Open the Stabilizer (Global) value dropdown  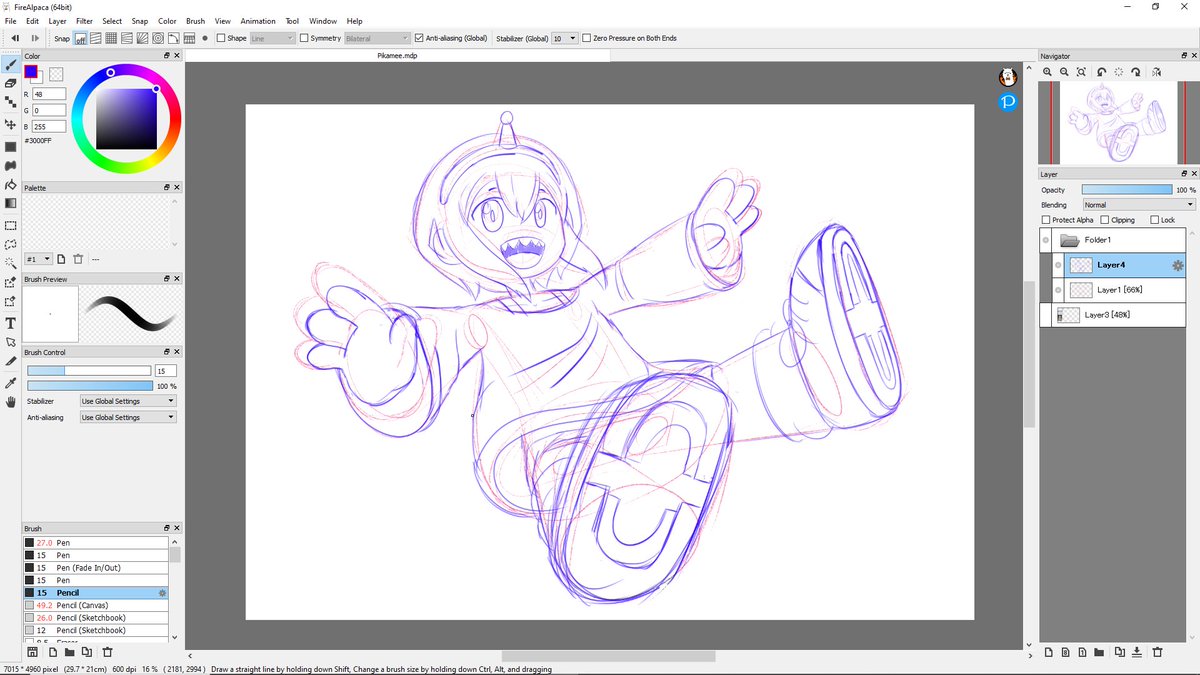point(565,38)
